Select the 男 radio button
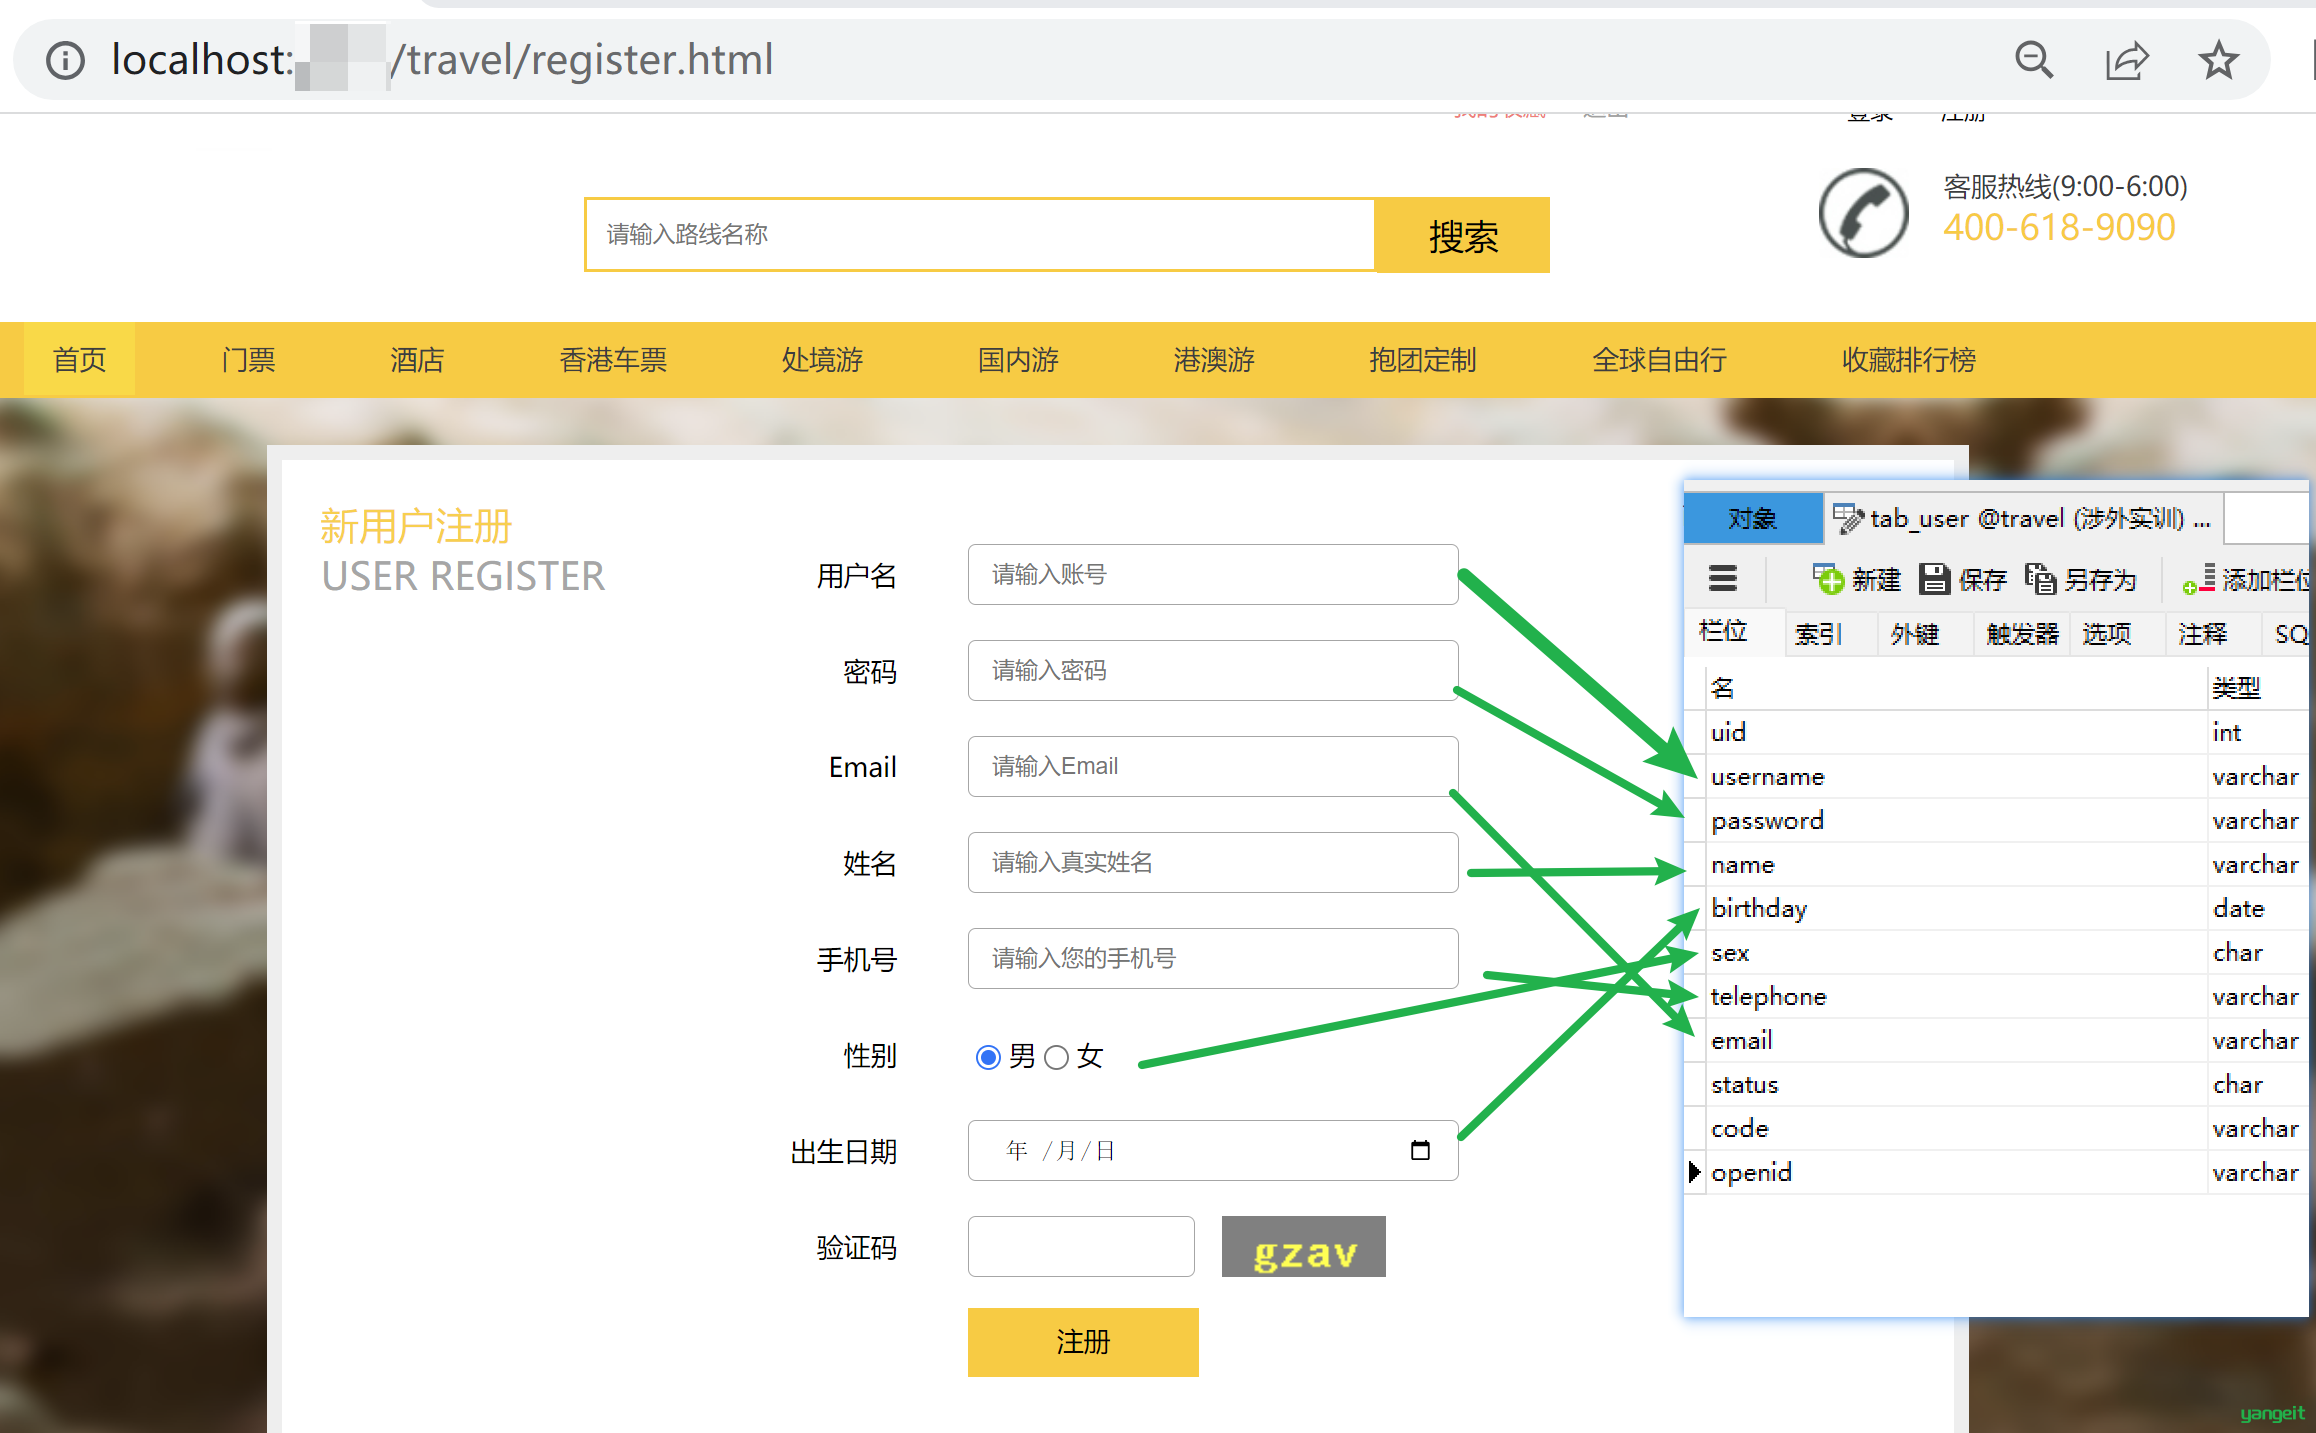2316x1433 pixels. click(x=988, y=1057)
